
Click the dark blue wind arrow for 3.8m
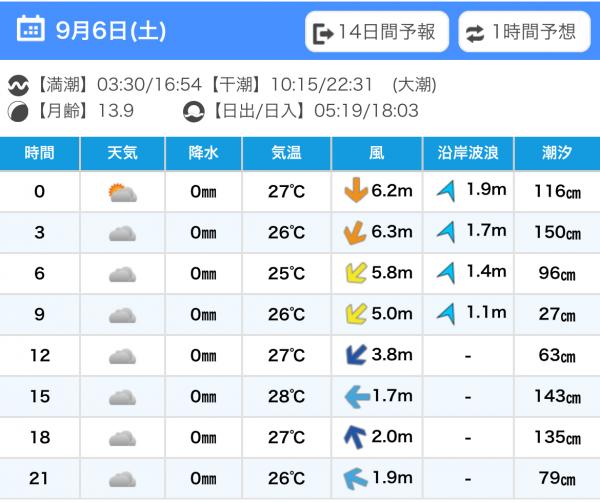(x=352, y=355)
